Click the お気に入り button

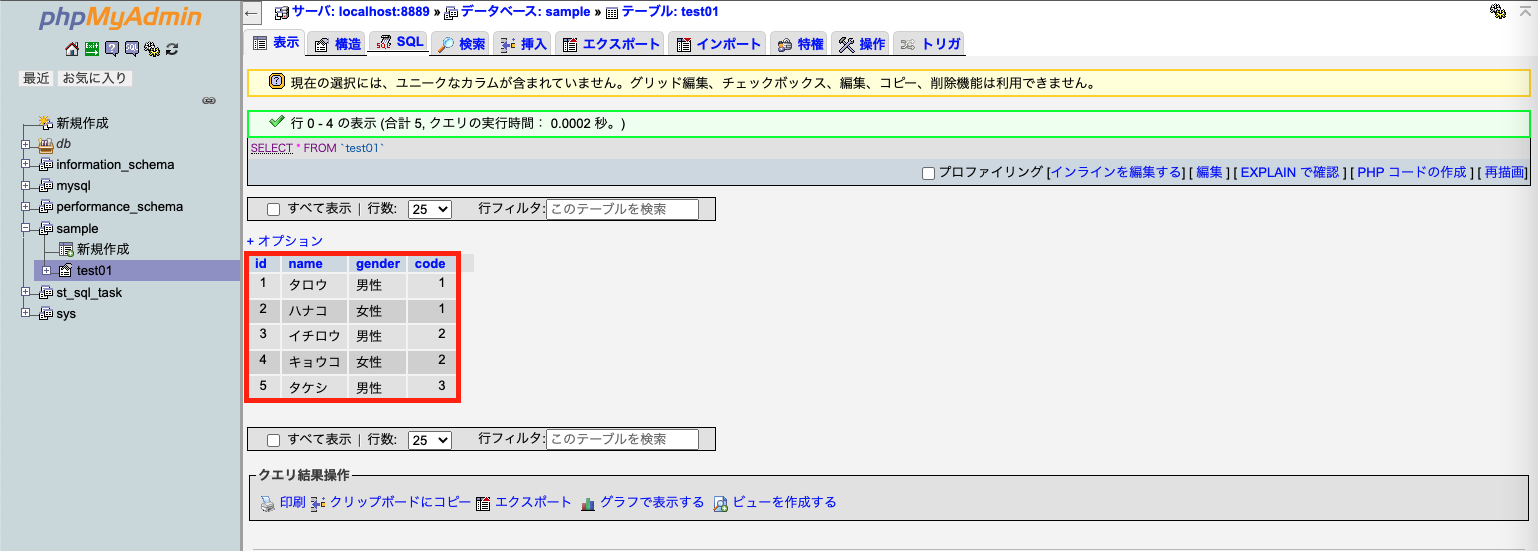pos(96,78)
